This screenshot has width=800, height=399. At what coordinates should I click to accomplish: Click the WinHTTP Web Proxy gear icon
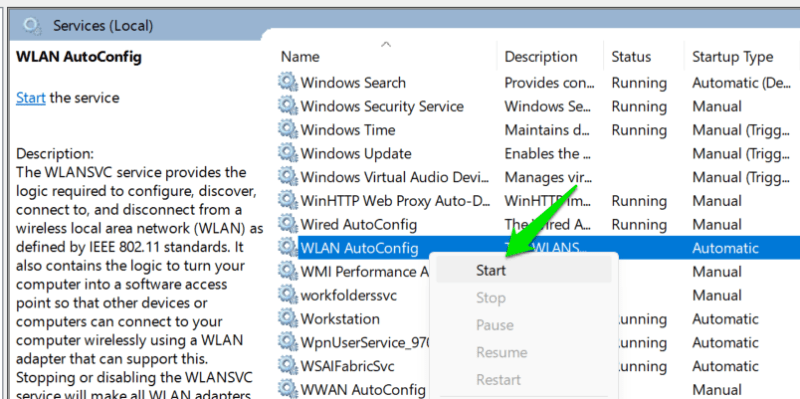(288, 201)
